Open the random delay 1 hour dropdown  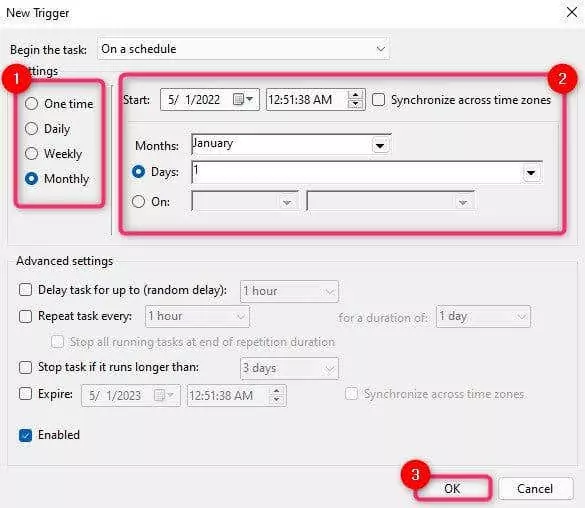pyautogui.click(x=289, y=291)
